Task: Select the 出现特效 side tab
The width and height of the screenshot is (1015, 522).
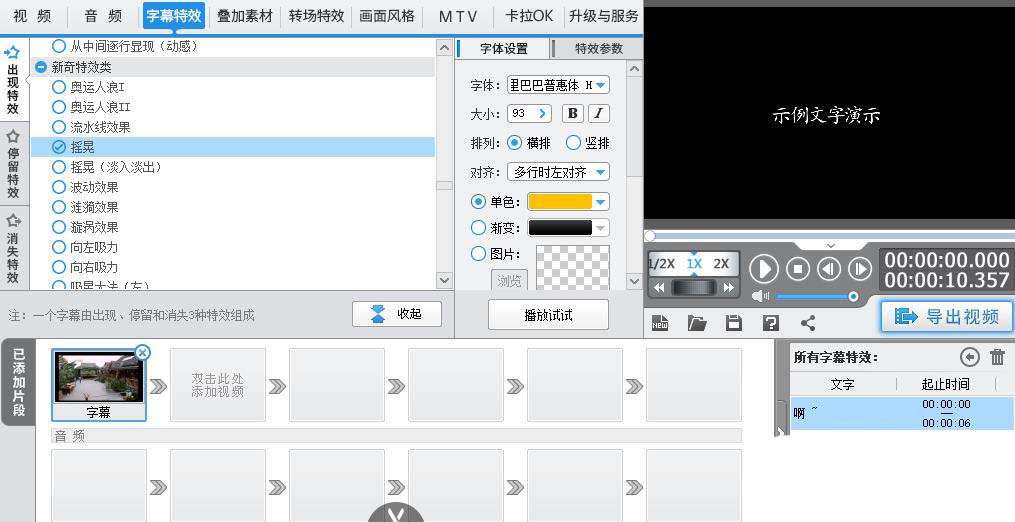Action: [x=13, y=80]
